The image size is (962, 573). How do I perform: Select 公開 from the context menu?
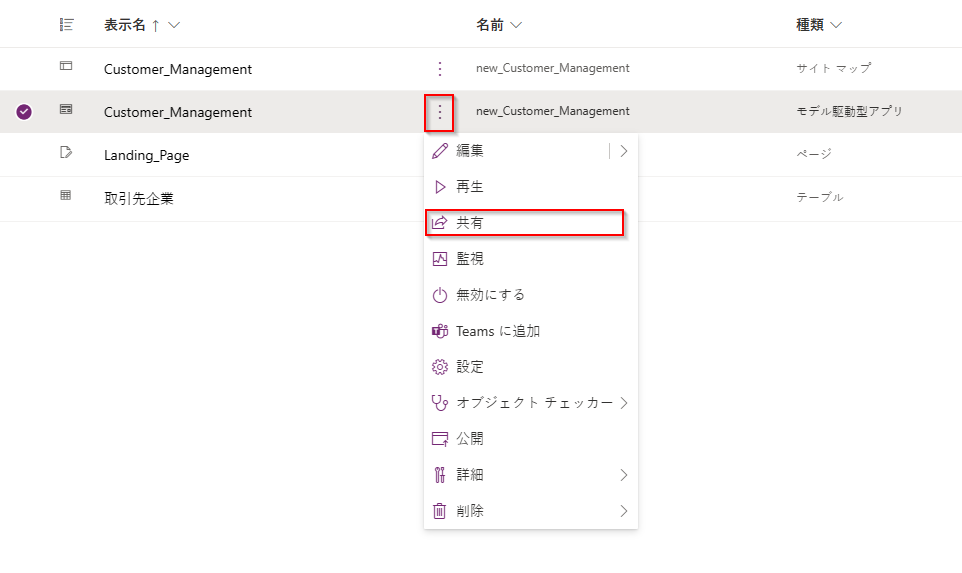pos(470,439)
